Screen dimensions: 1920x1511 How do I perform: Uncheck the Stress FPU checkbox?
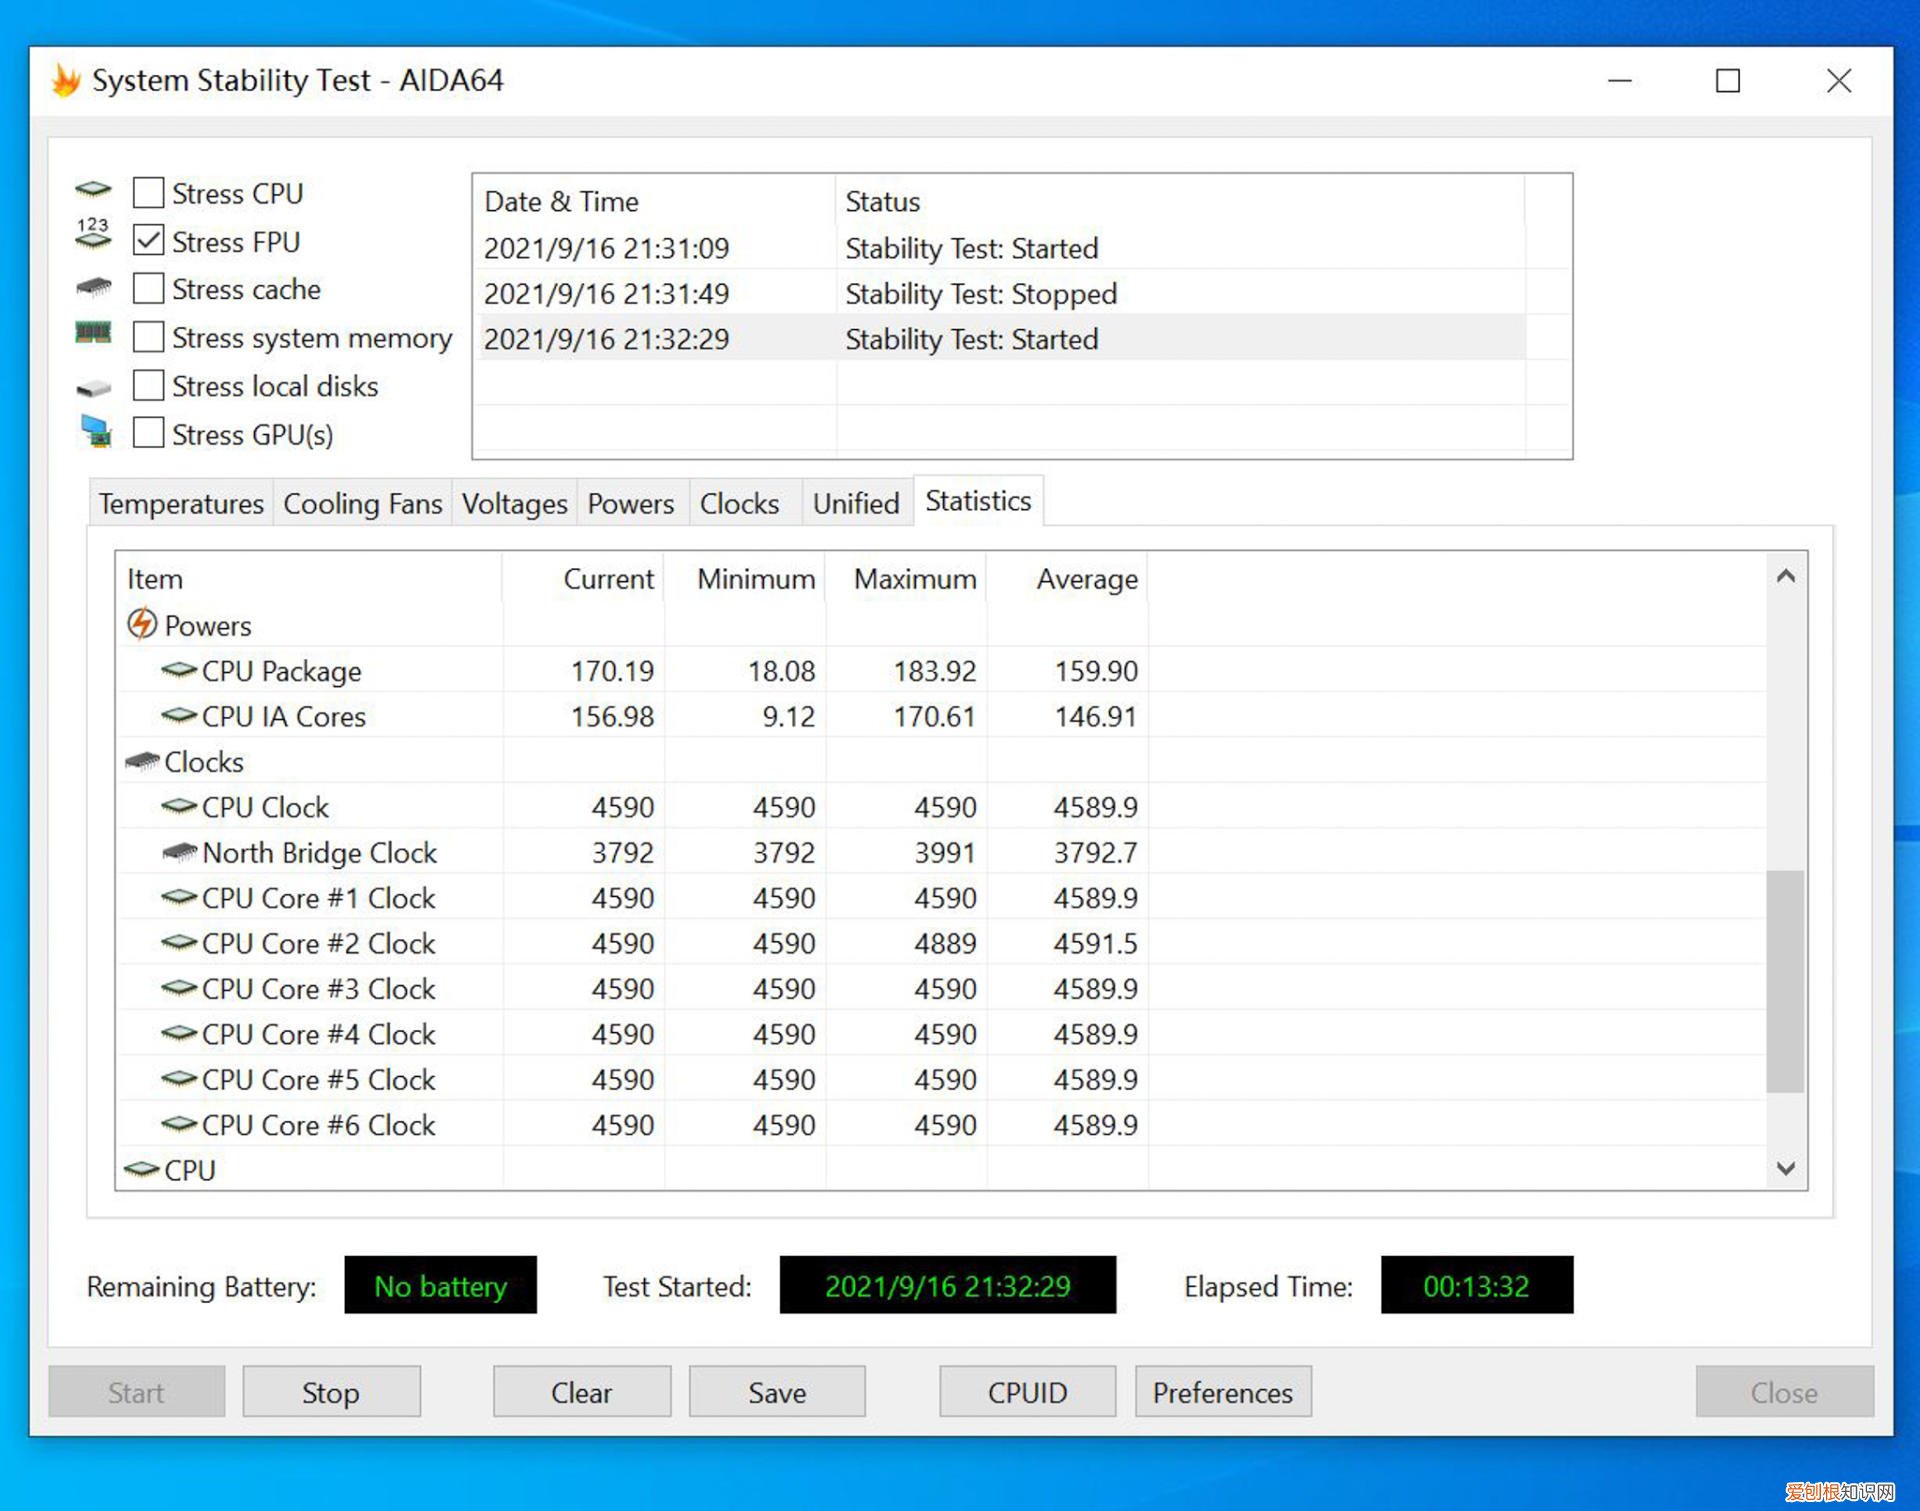tap(149, 240)
